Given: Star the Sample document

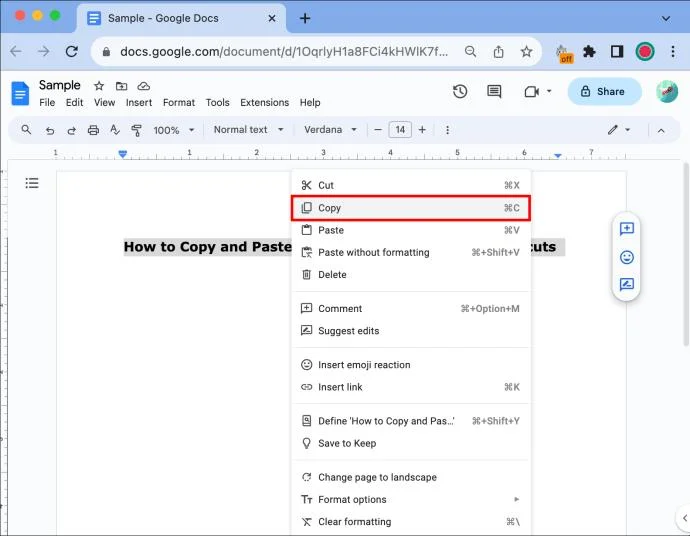Looking at the screenshot, I should point(99,86).
